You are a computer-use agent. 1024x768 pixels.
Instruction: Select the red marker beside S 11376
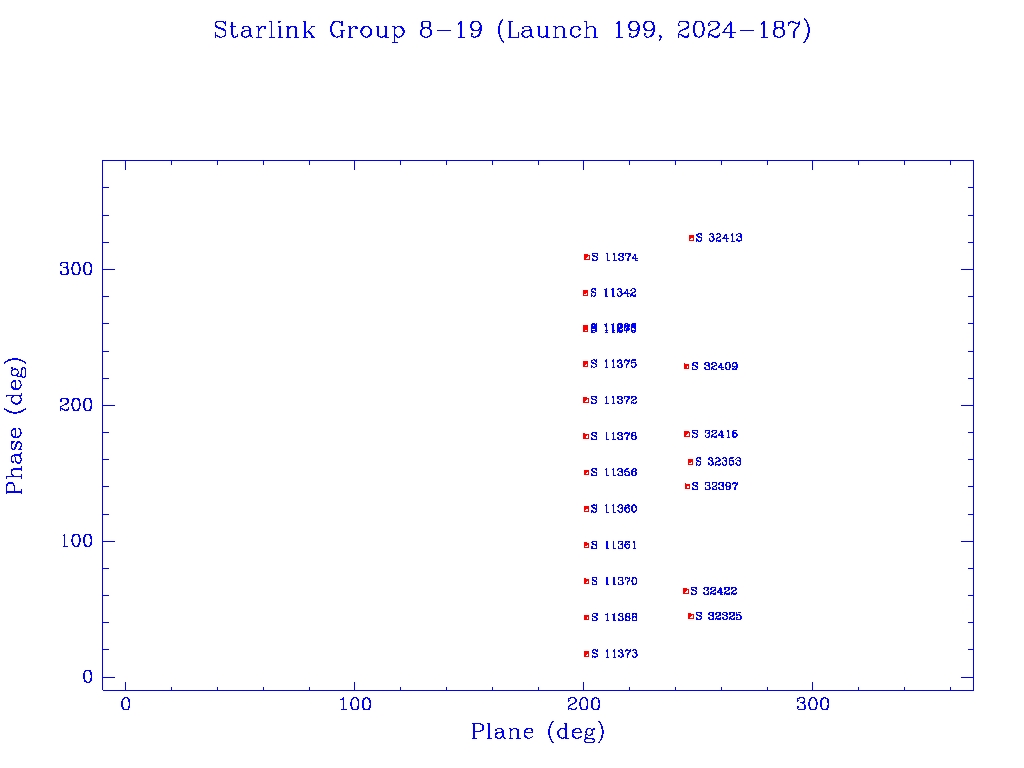coord(586,436)
